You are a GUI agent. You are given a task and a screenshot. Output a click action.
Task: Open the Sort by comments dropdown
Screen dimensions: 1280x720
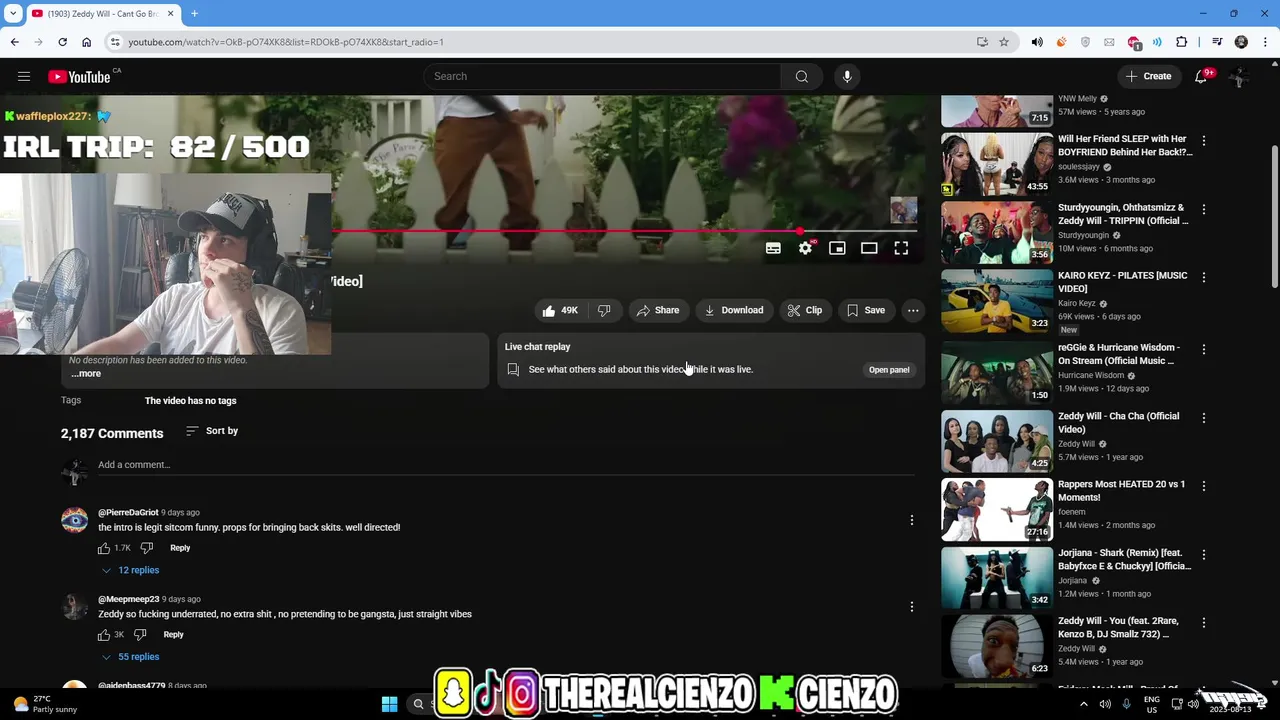pyautogui.click(x=212, y=431)
